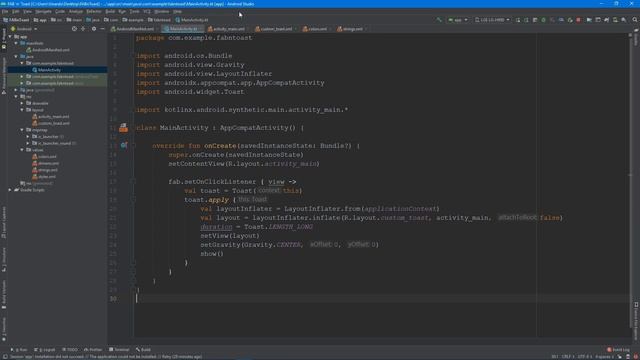The width and height of the screenshot is (640, 360).
Task: Switch to colors.xml editor tab
Action: pos(317,29)
